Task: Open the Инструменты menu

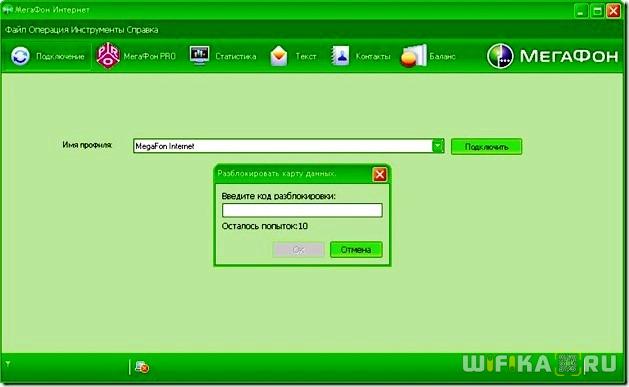Action: tap(98, 30)
